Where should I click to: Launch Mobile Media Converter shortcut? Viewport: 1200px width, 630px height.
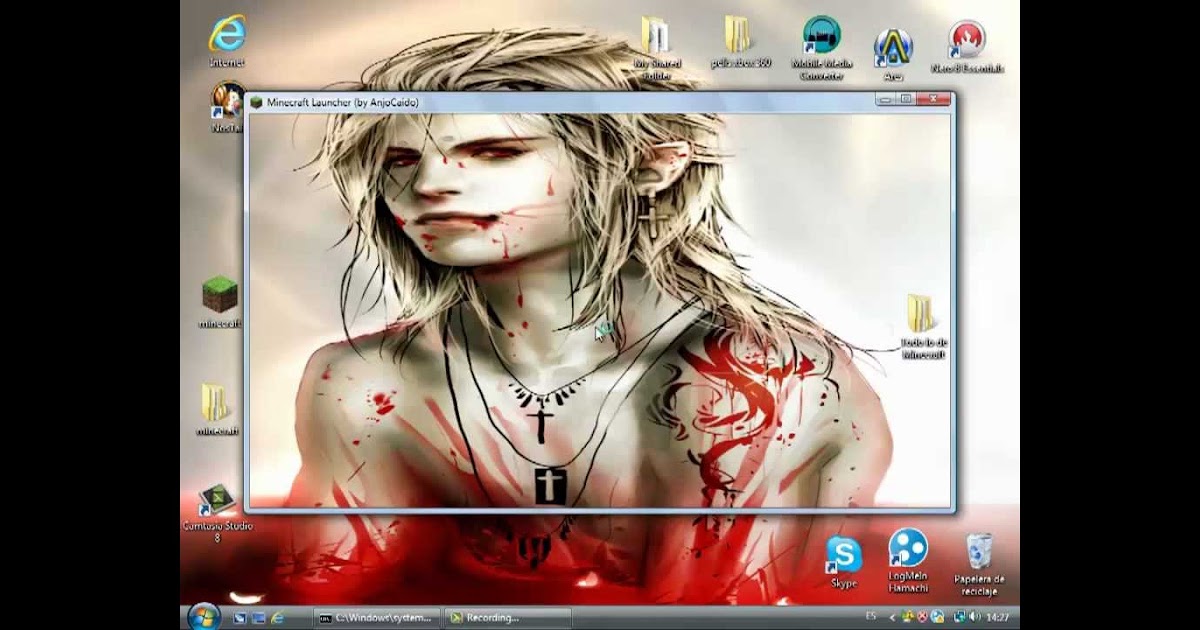tap(822, 48)
